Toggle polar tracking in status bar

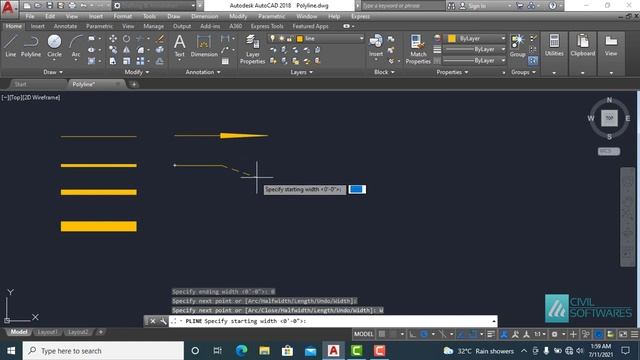424,334
